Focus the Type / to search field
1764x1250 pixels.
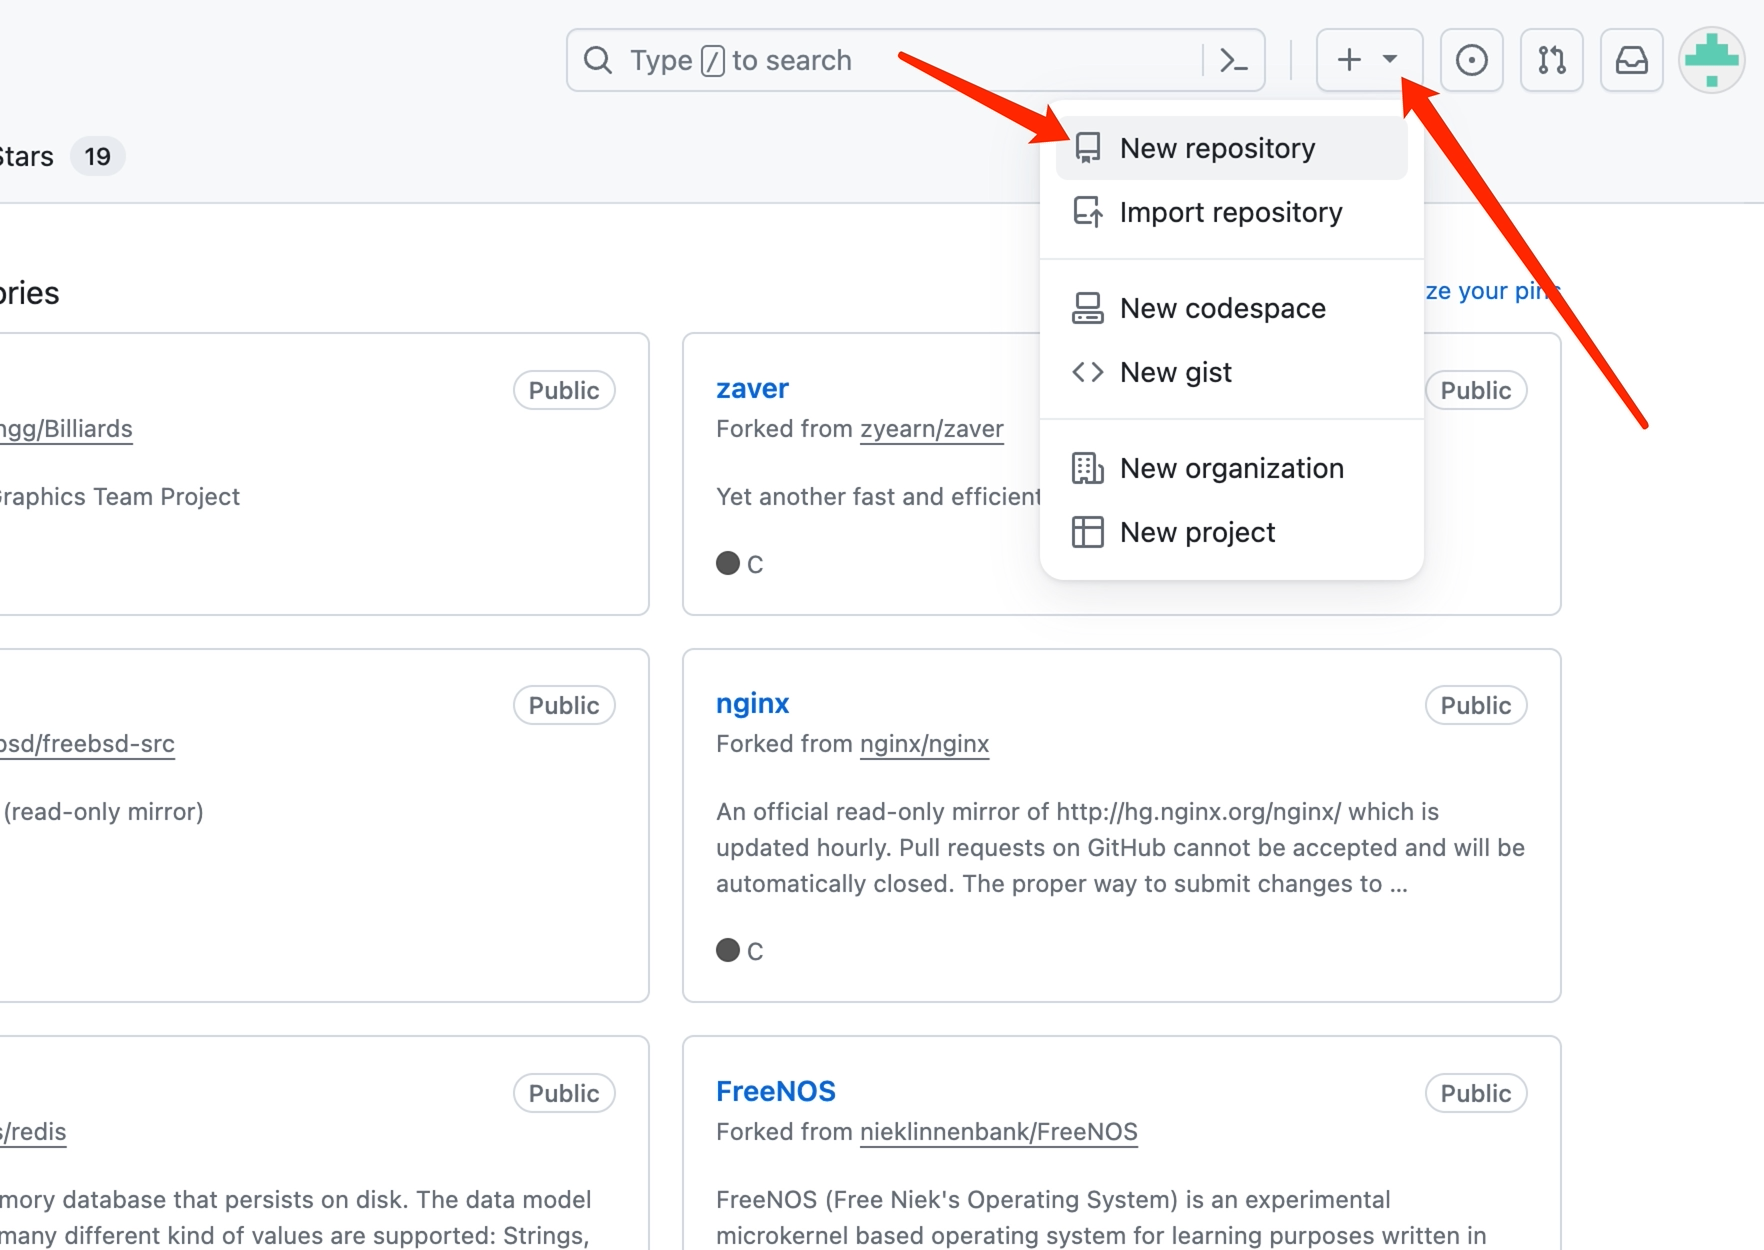coord(915,60)
